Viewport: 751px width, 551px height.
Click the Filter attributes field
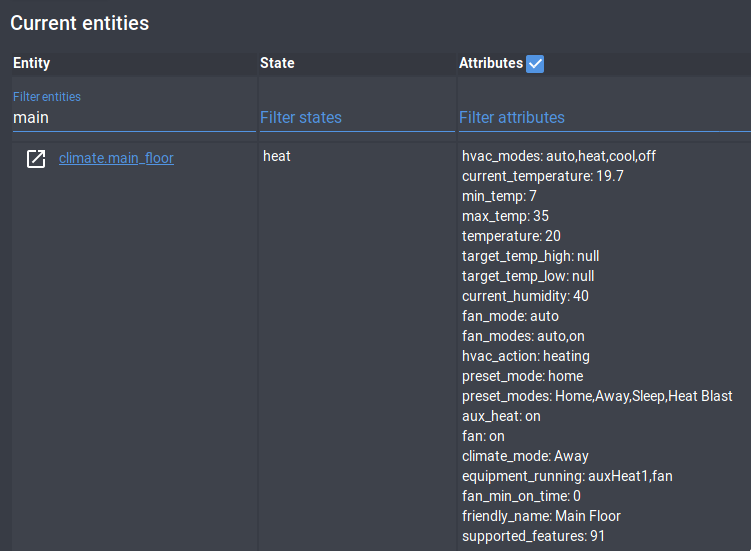point(600,118)
